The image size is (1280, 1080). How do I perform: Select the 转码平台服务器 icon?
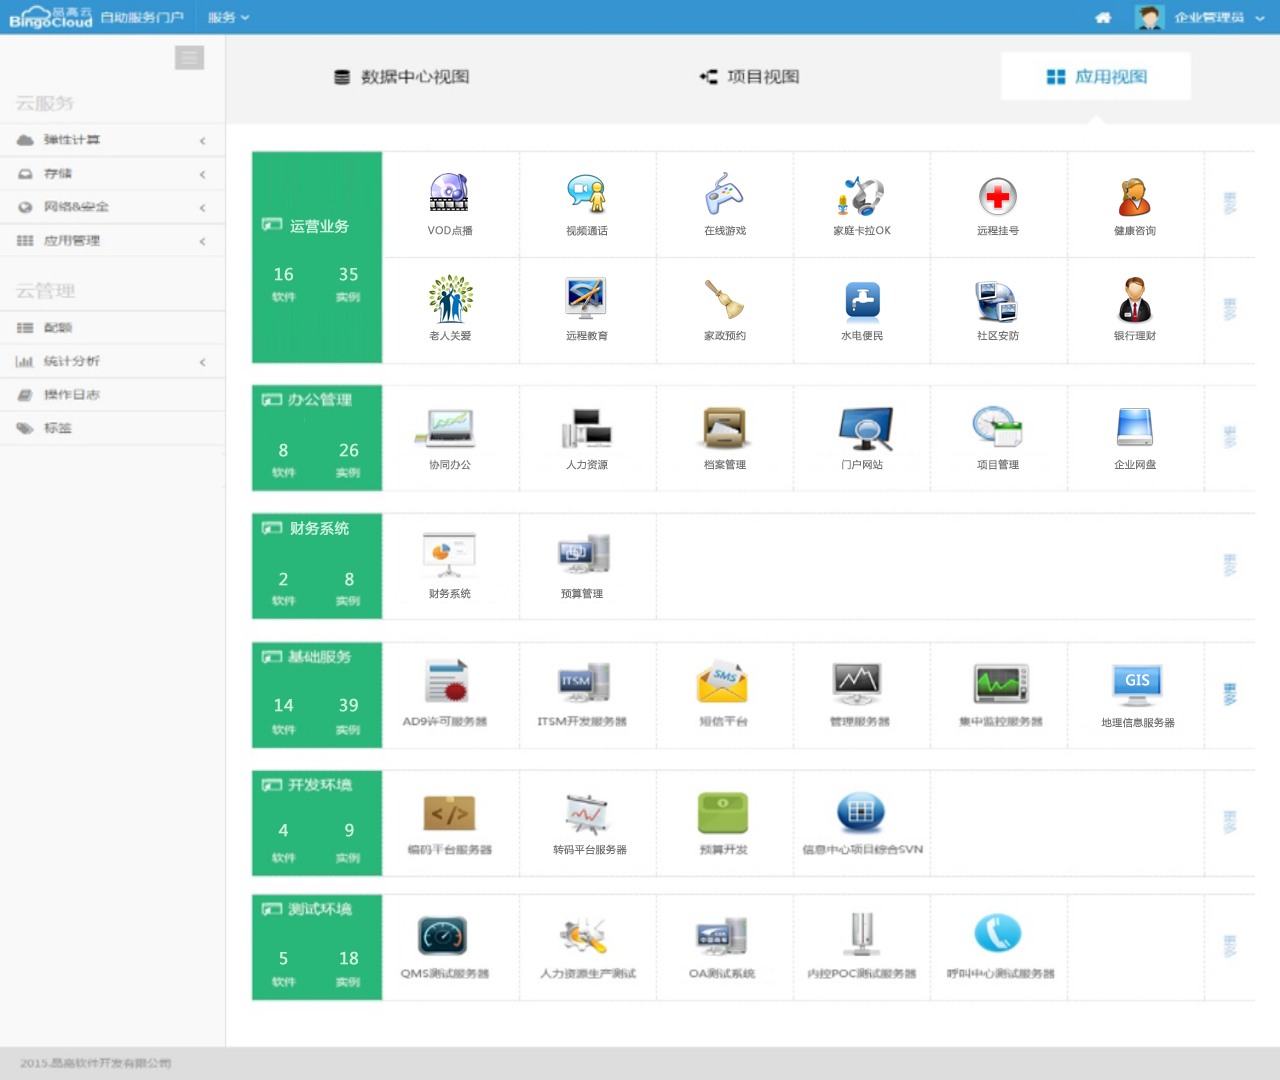click(x=587, y=813)
